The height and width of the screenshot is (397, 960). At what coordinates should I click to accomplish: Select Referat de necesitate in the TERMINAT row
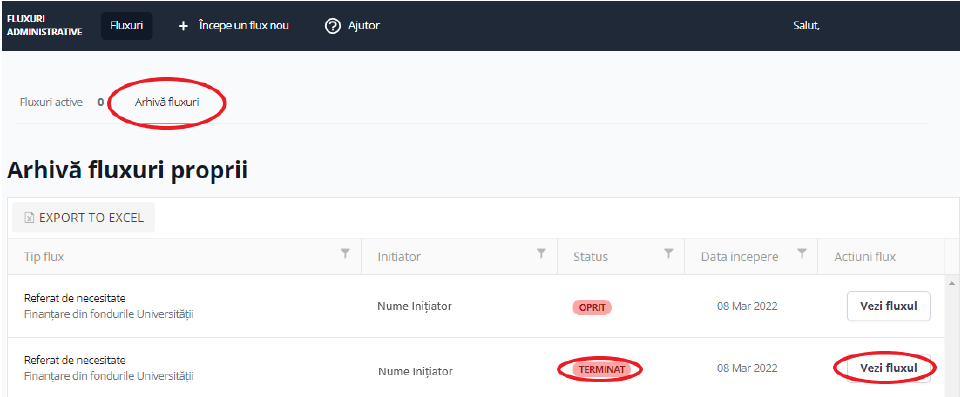coord(75,360)
